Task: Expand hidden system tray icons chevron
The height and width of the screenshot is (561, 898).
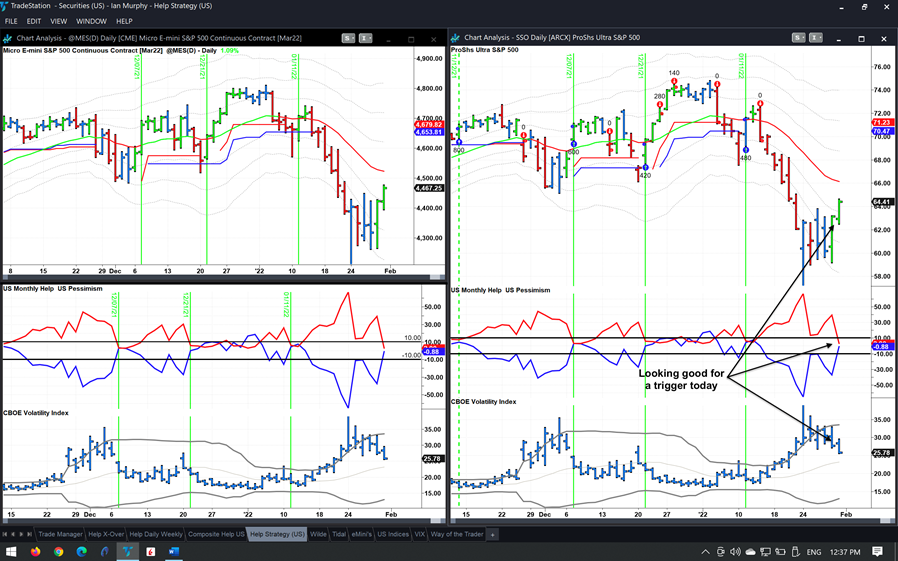Action: [x=708, y=552]
